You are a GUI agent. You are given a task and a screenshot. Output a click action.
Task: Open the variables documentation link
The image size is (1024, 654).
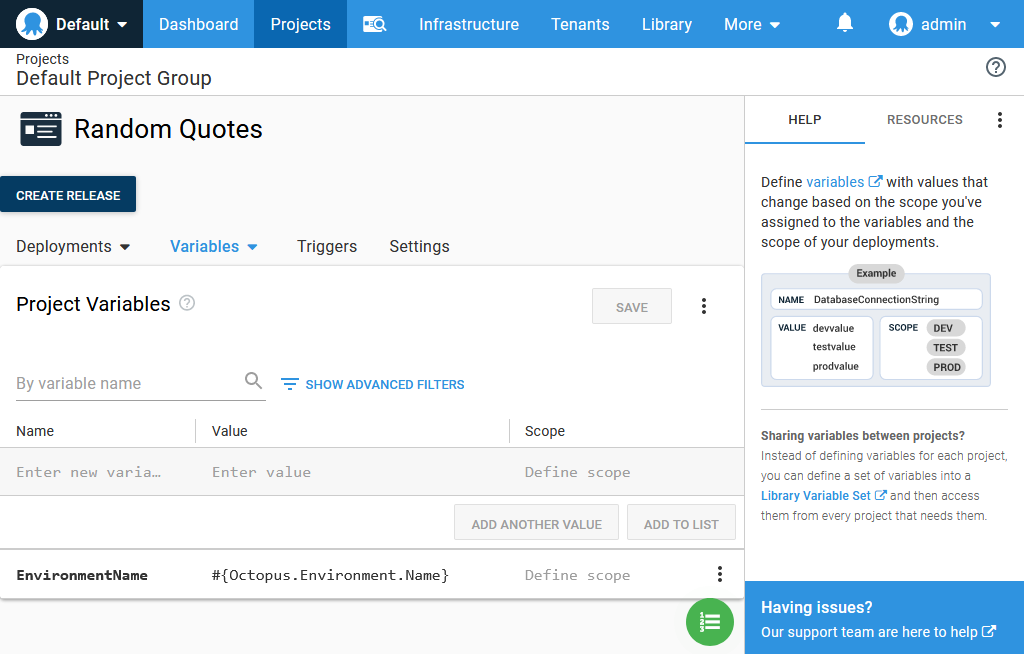[x=844, y=182]
